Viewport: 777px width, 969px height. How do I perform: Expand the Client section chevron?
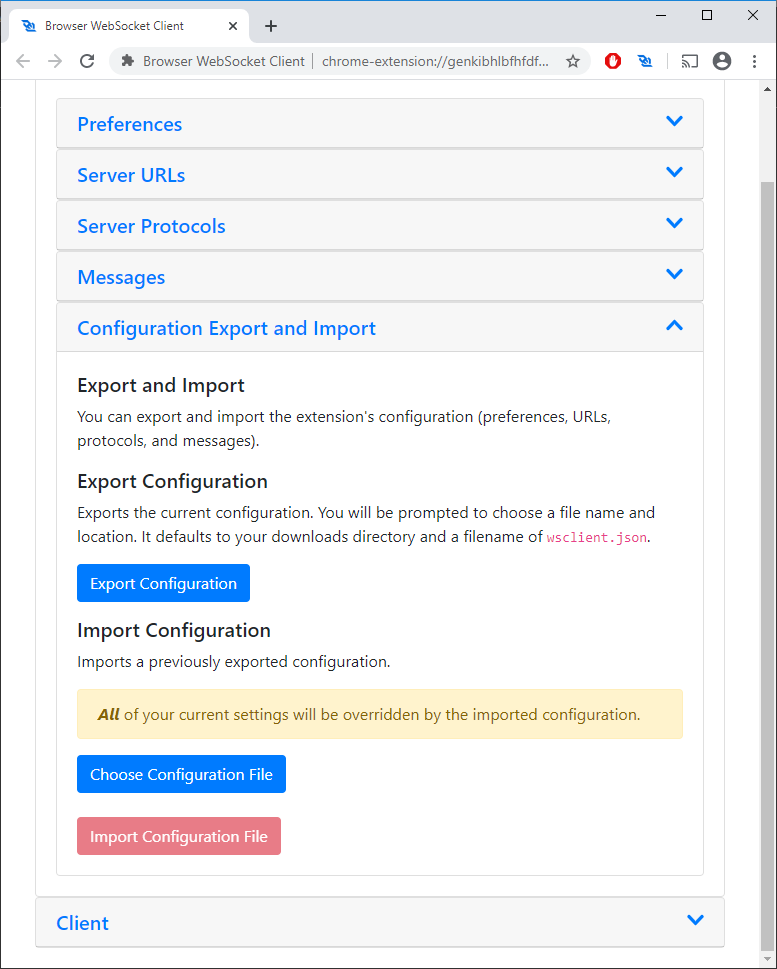pyautogui.click(x=695, y=920)
